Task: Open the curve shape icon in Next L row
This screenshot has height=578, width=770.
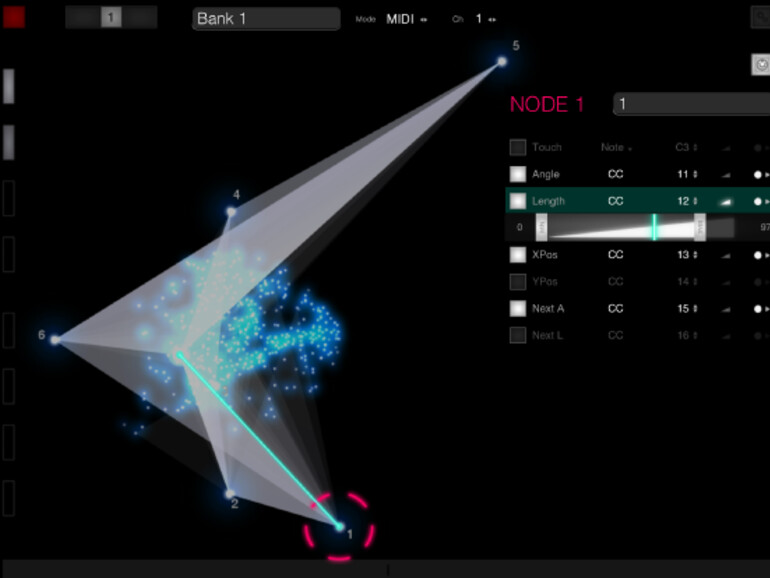Action: point(725,336)
